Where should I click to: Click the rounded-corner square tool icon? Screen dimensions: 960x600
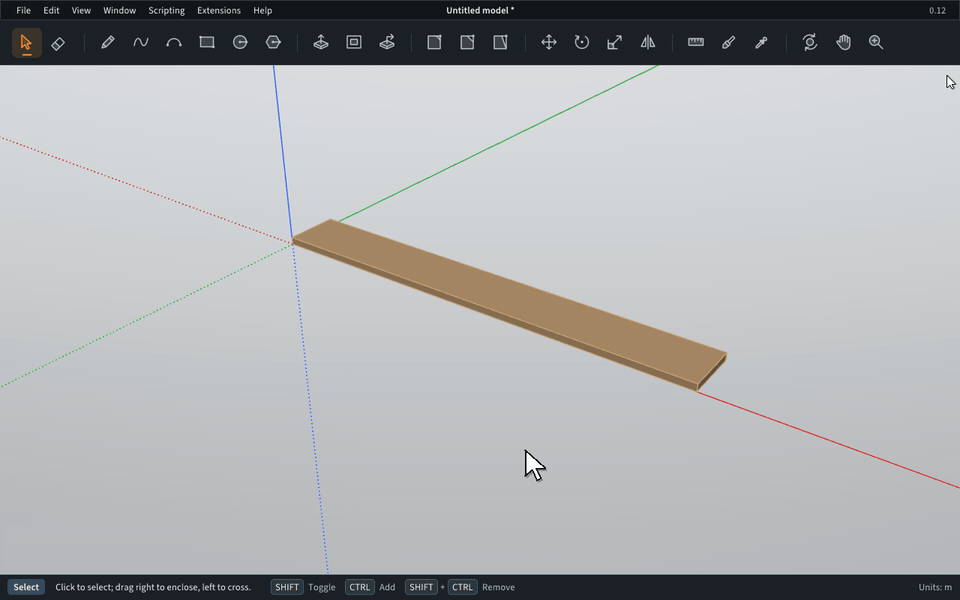(434, 42)
